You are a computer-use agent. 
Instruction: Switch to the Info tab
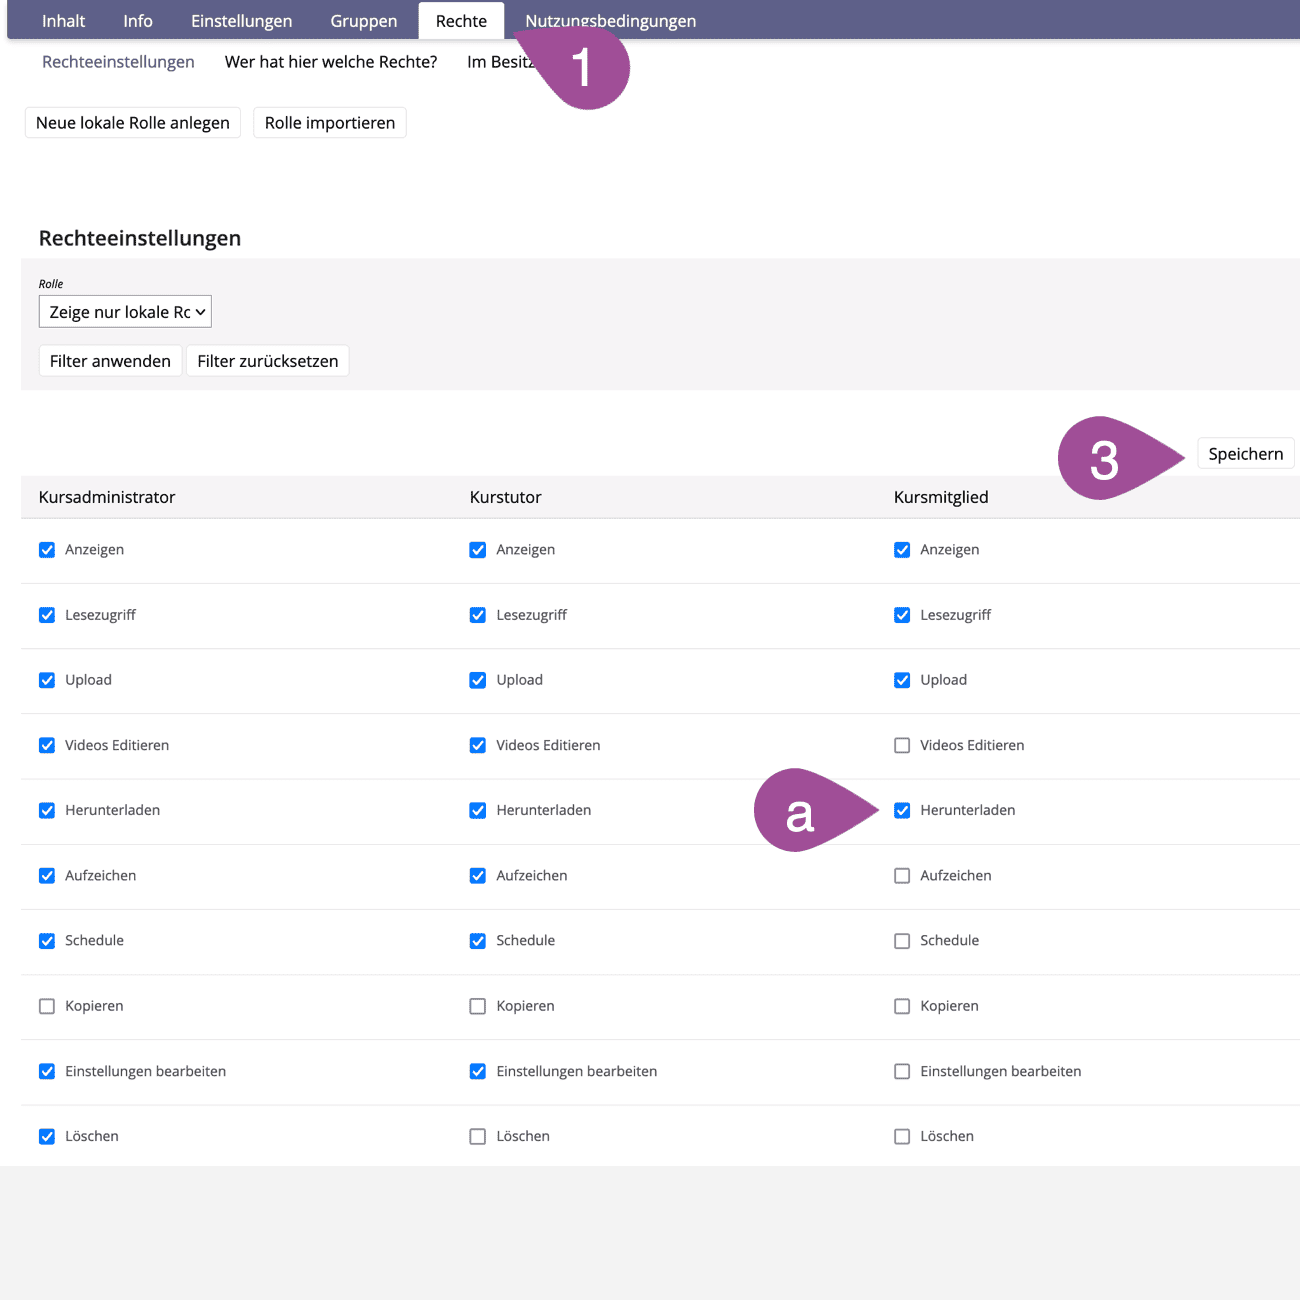138,21
